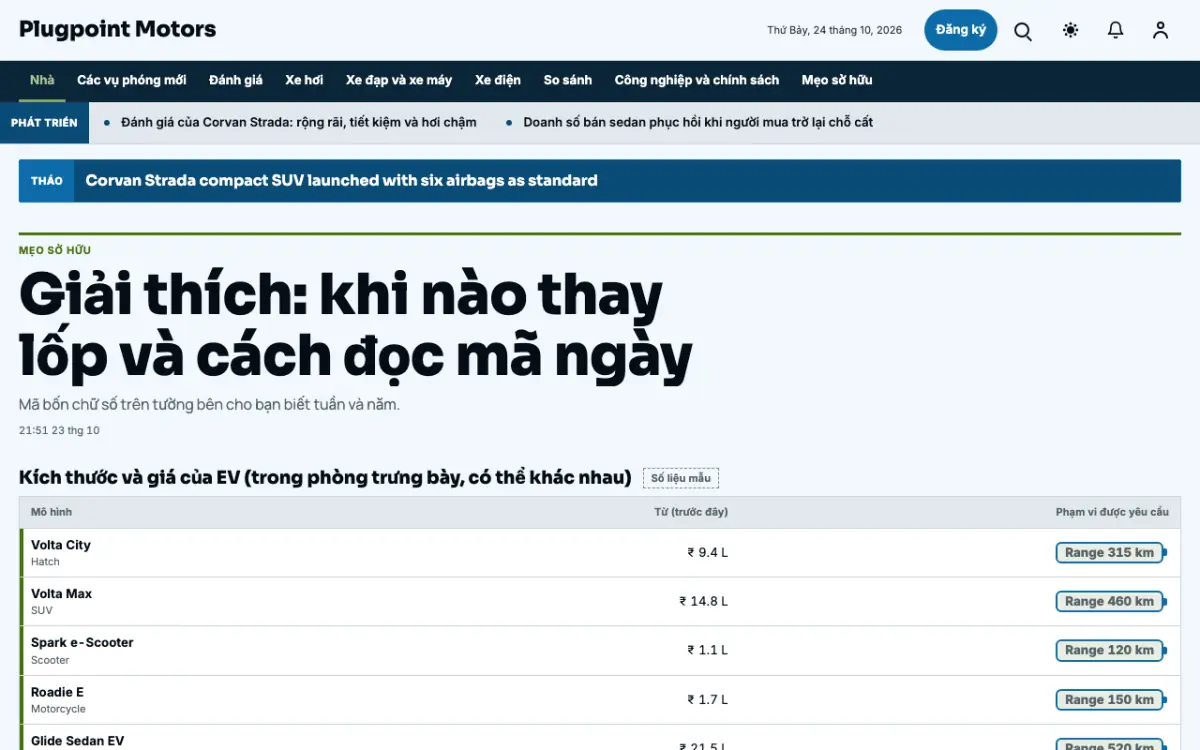Open notifications bell icon
The image size is (1200, 750).
click(1116, 31)
